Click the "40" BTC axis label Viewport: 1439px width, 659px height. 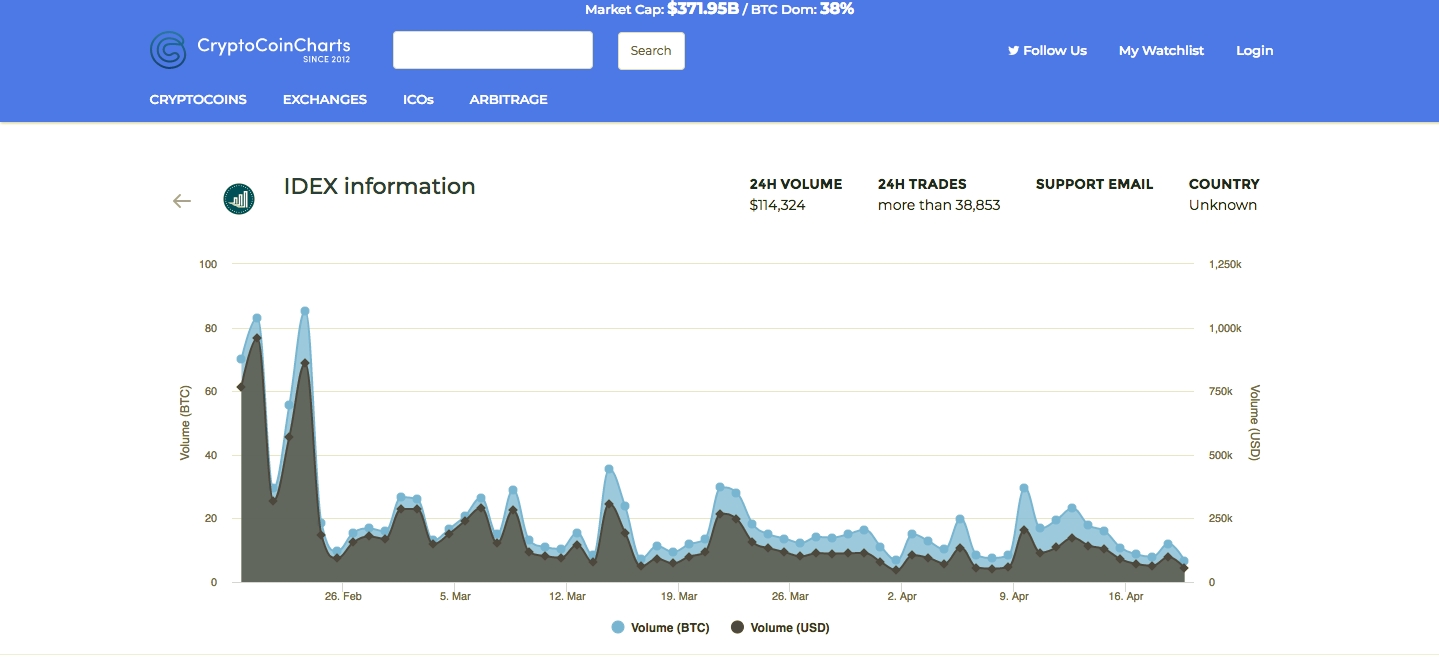pyautogui.click(x=211, y=455)
